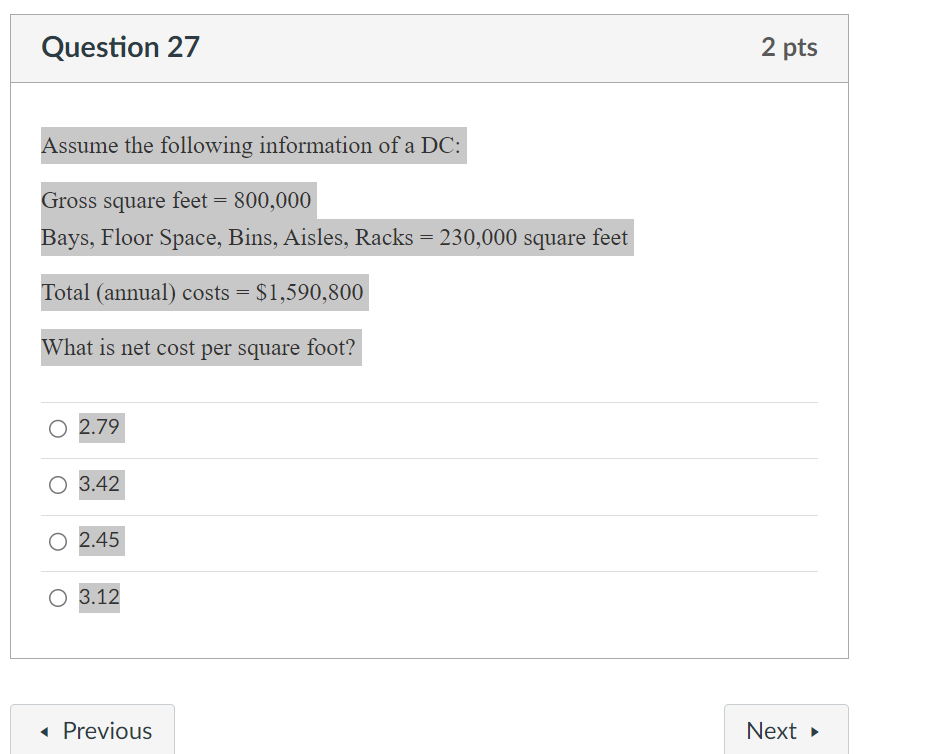Screen dimensions: 925x754
Task: Click the answer row containing 3.12
Action: click(x=430, y=597)
